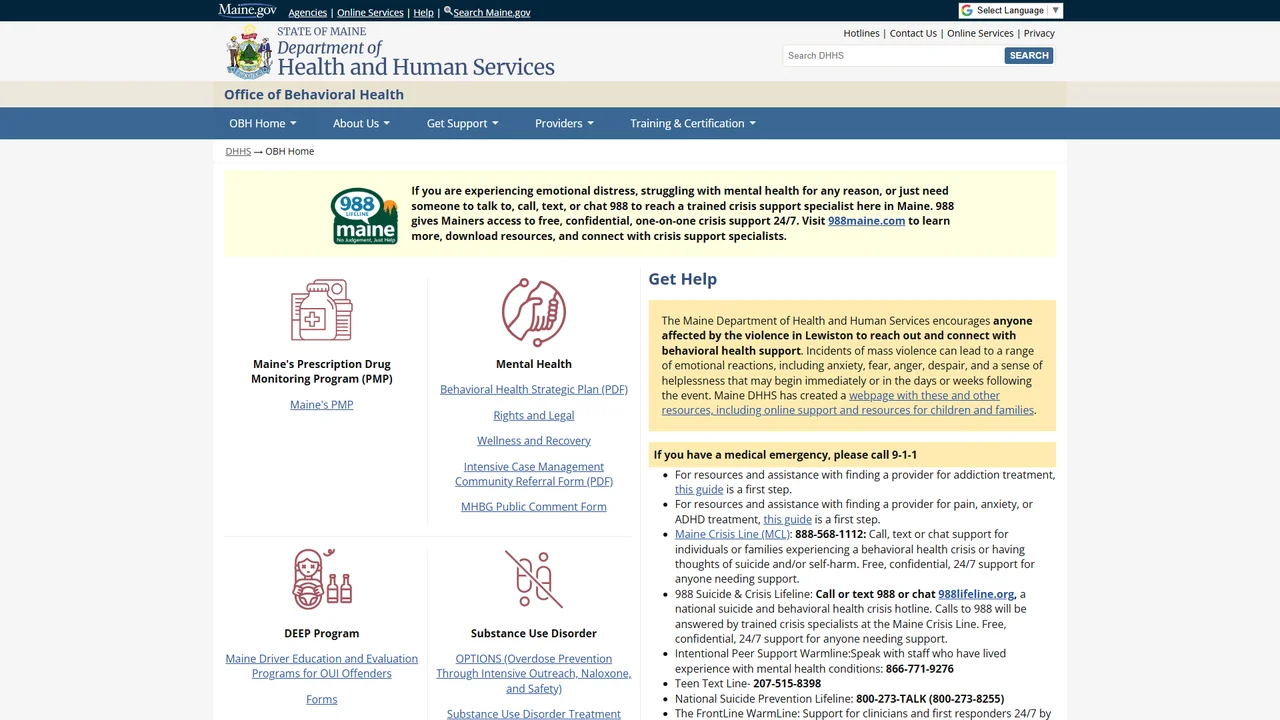Open the Maine's PMP link
The image size is (1280, 720).
[322, 405]
